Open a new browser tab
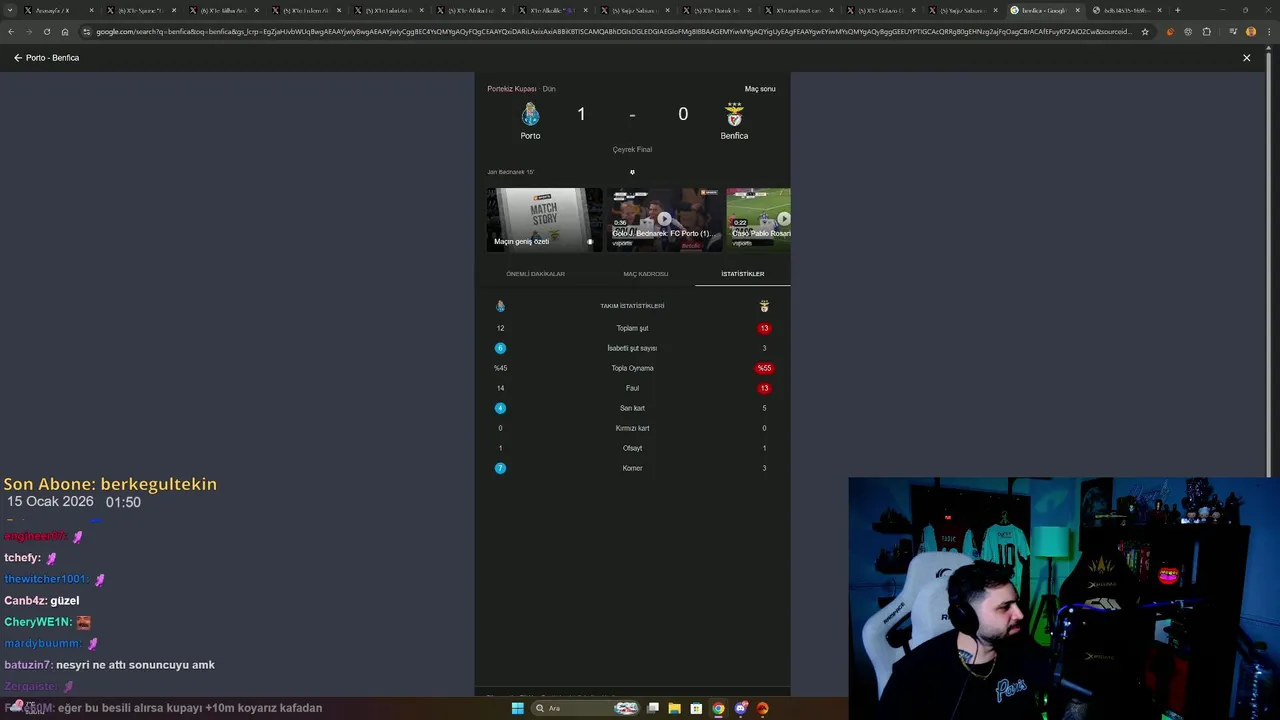 click(1177, 10)
